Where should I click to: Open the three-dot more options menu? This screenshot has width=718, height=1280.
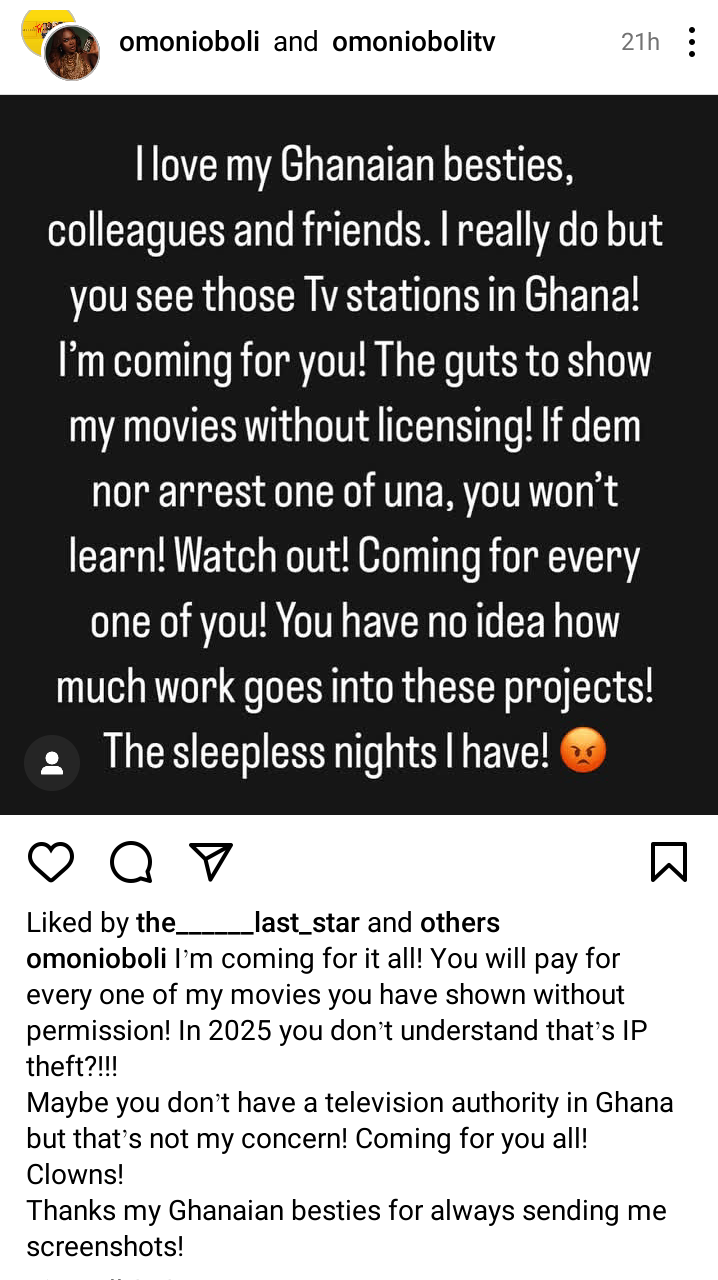click(691, 42)
